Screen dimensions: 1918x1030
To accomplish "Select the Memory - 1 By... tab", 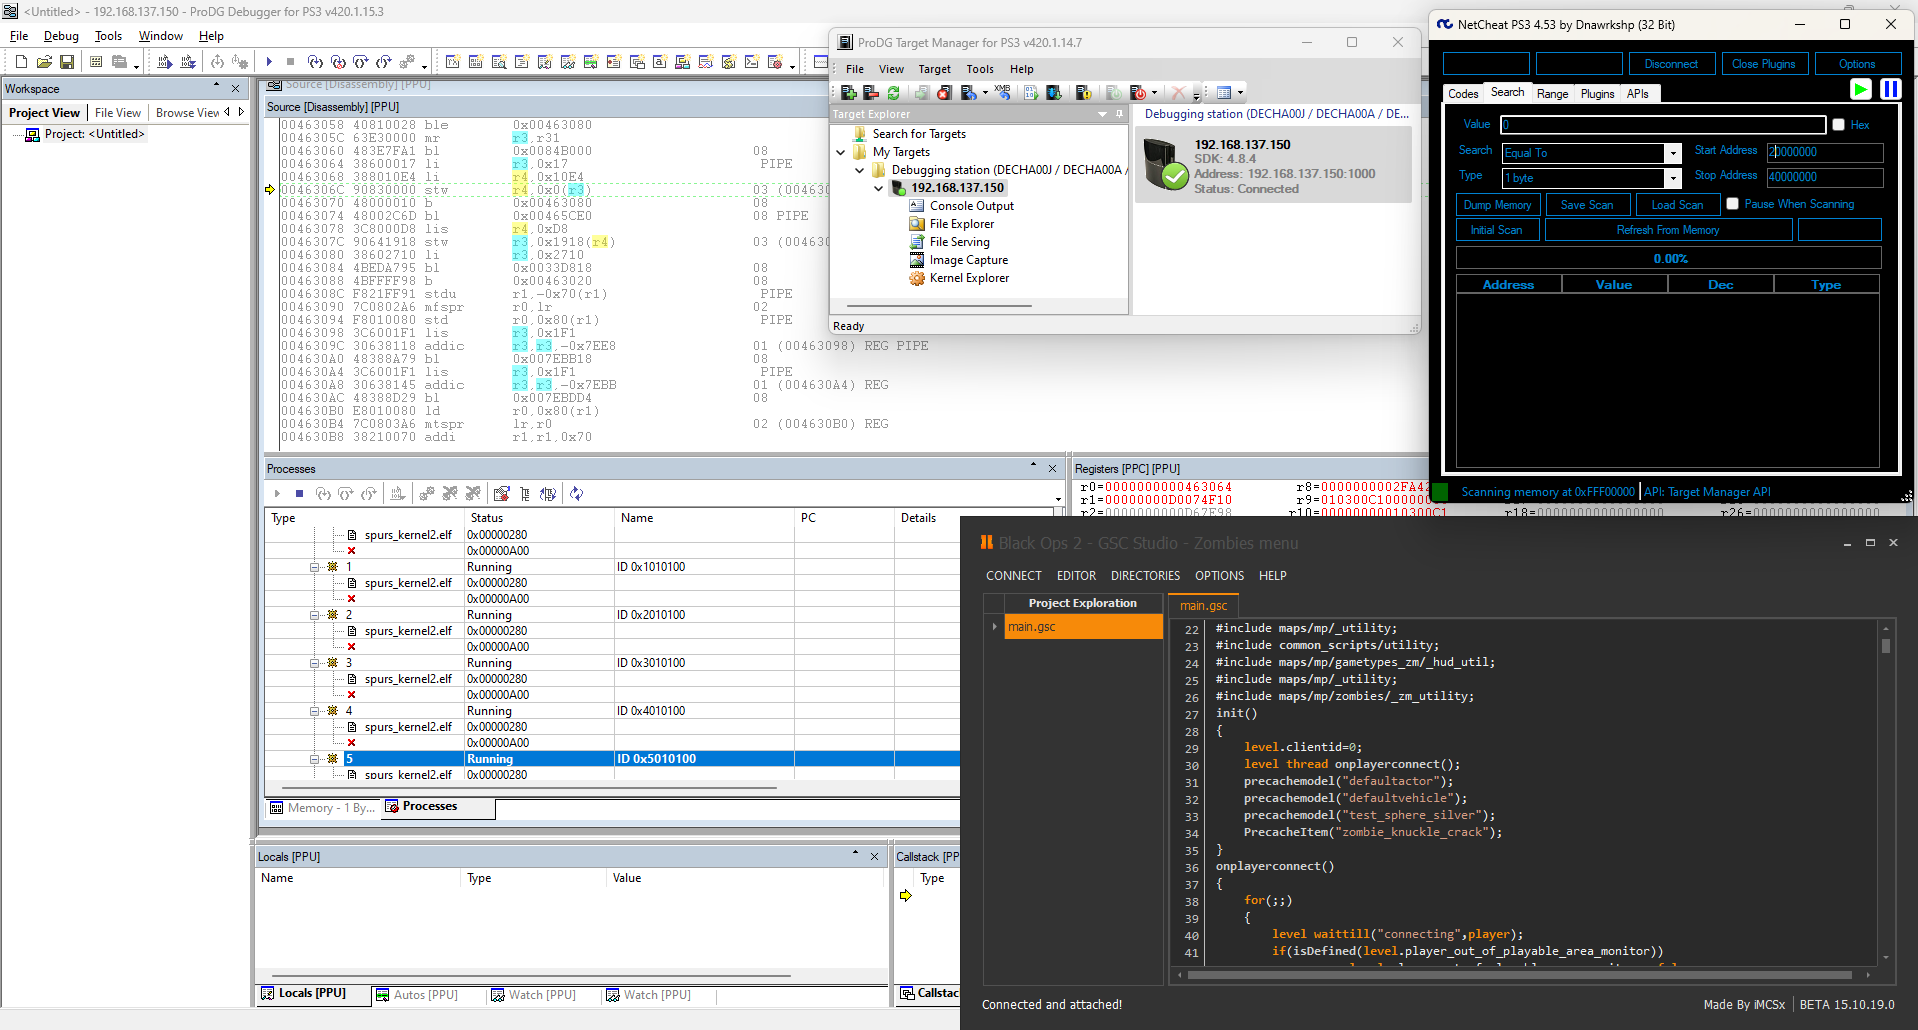I will (x=323, y=808).
